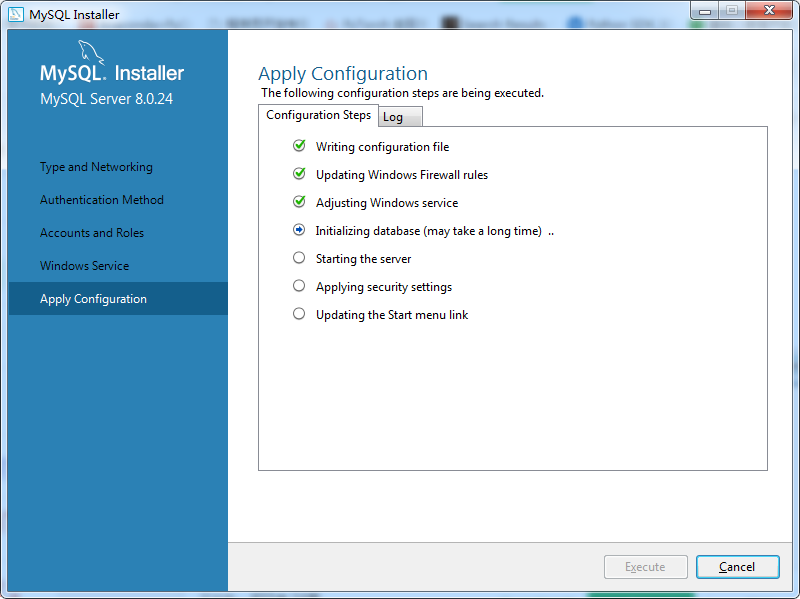Click the Execute button
The image size is (800, 599).
click(x=645, y=567)
